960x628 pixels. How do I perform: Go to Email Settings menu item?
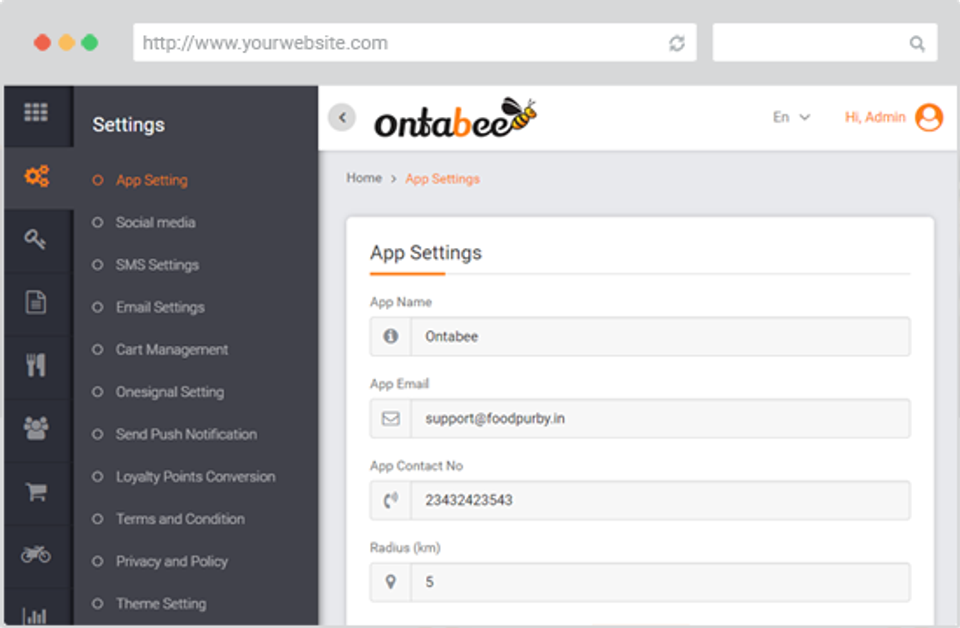[x=160, y=307]
